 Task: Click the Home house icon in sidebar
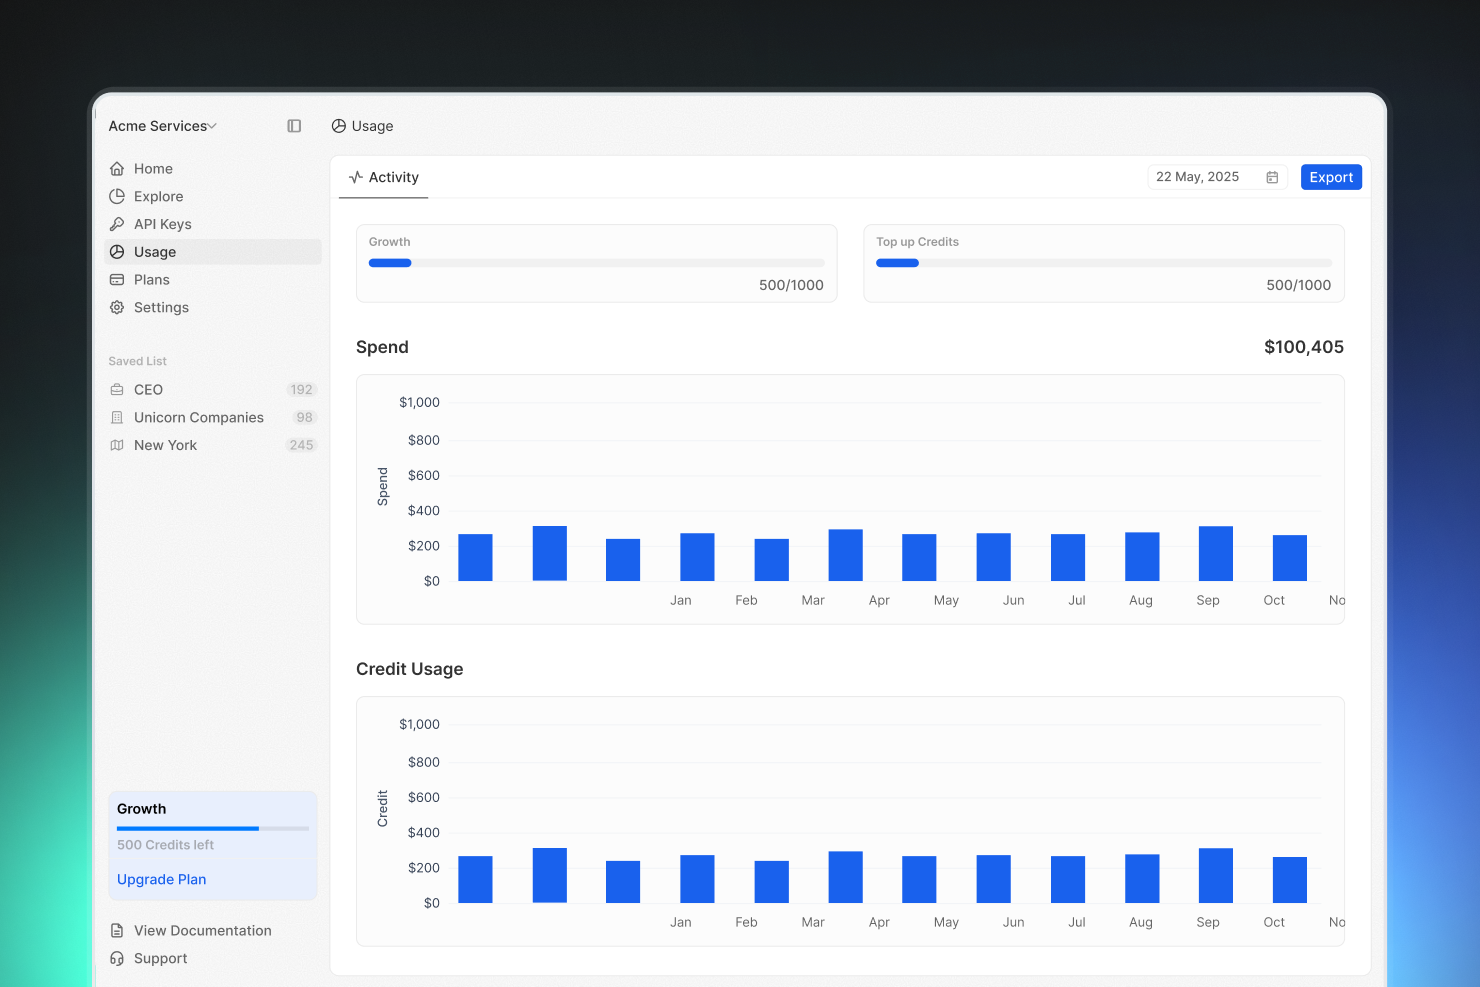point(117,169)
